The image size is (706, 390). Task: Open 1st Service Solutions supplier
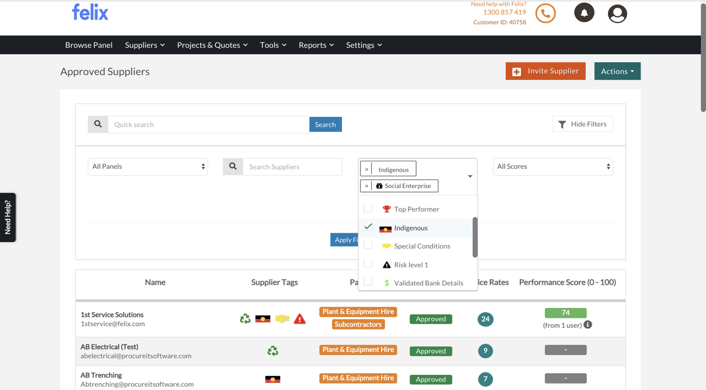click(x=112, y=314)
